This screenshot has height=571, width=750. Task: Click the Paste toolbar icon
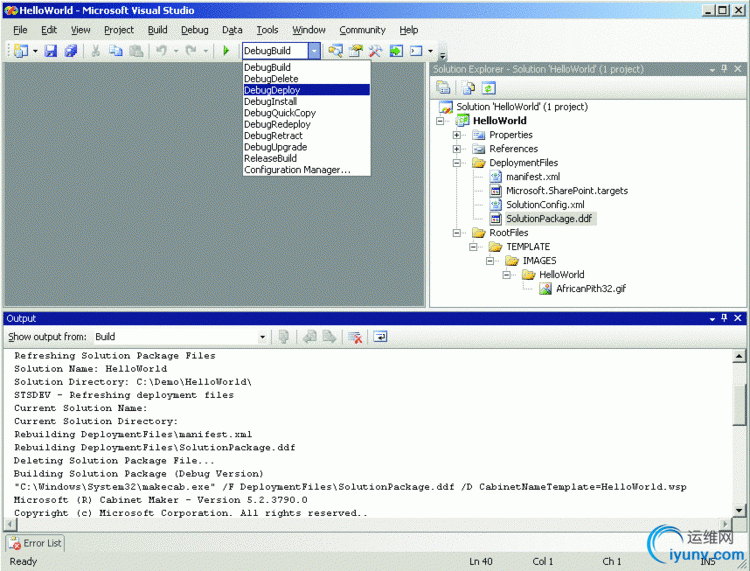pos(136,50)
